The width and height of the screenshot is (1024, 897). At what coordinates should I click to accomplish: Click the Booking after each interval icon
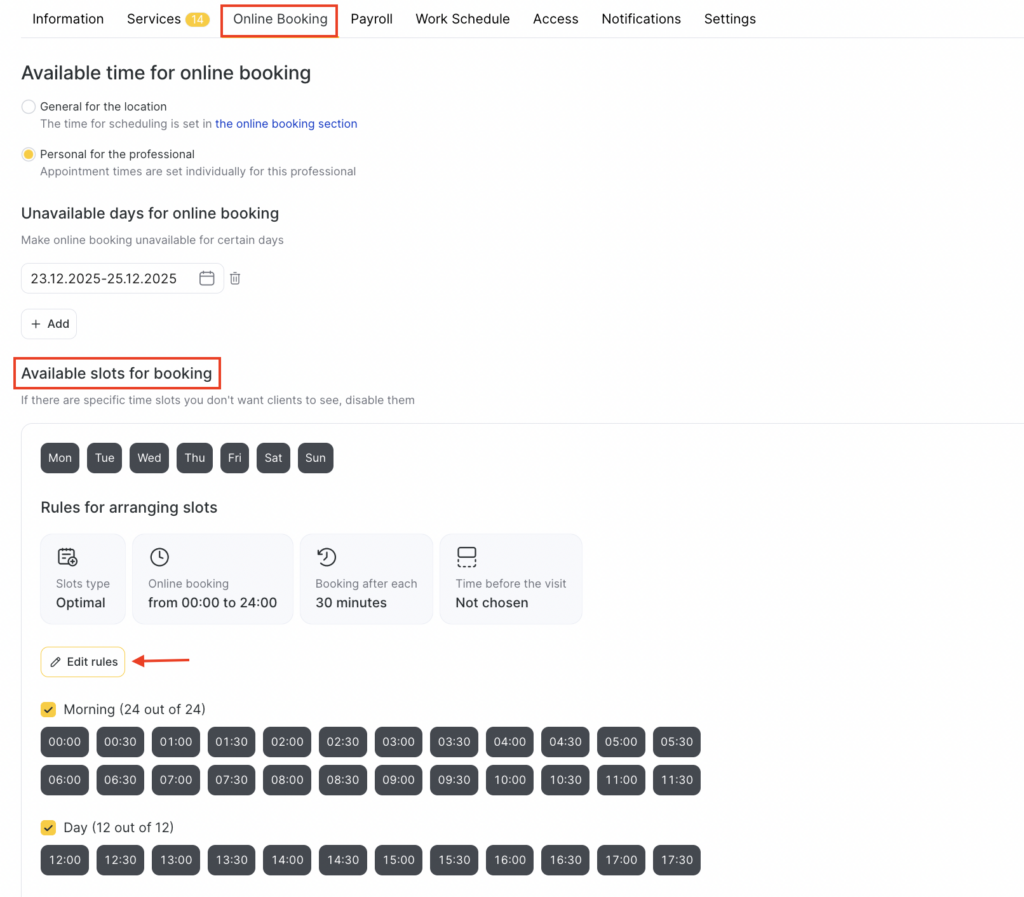click(x=325, y=557)
